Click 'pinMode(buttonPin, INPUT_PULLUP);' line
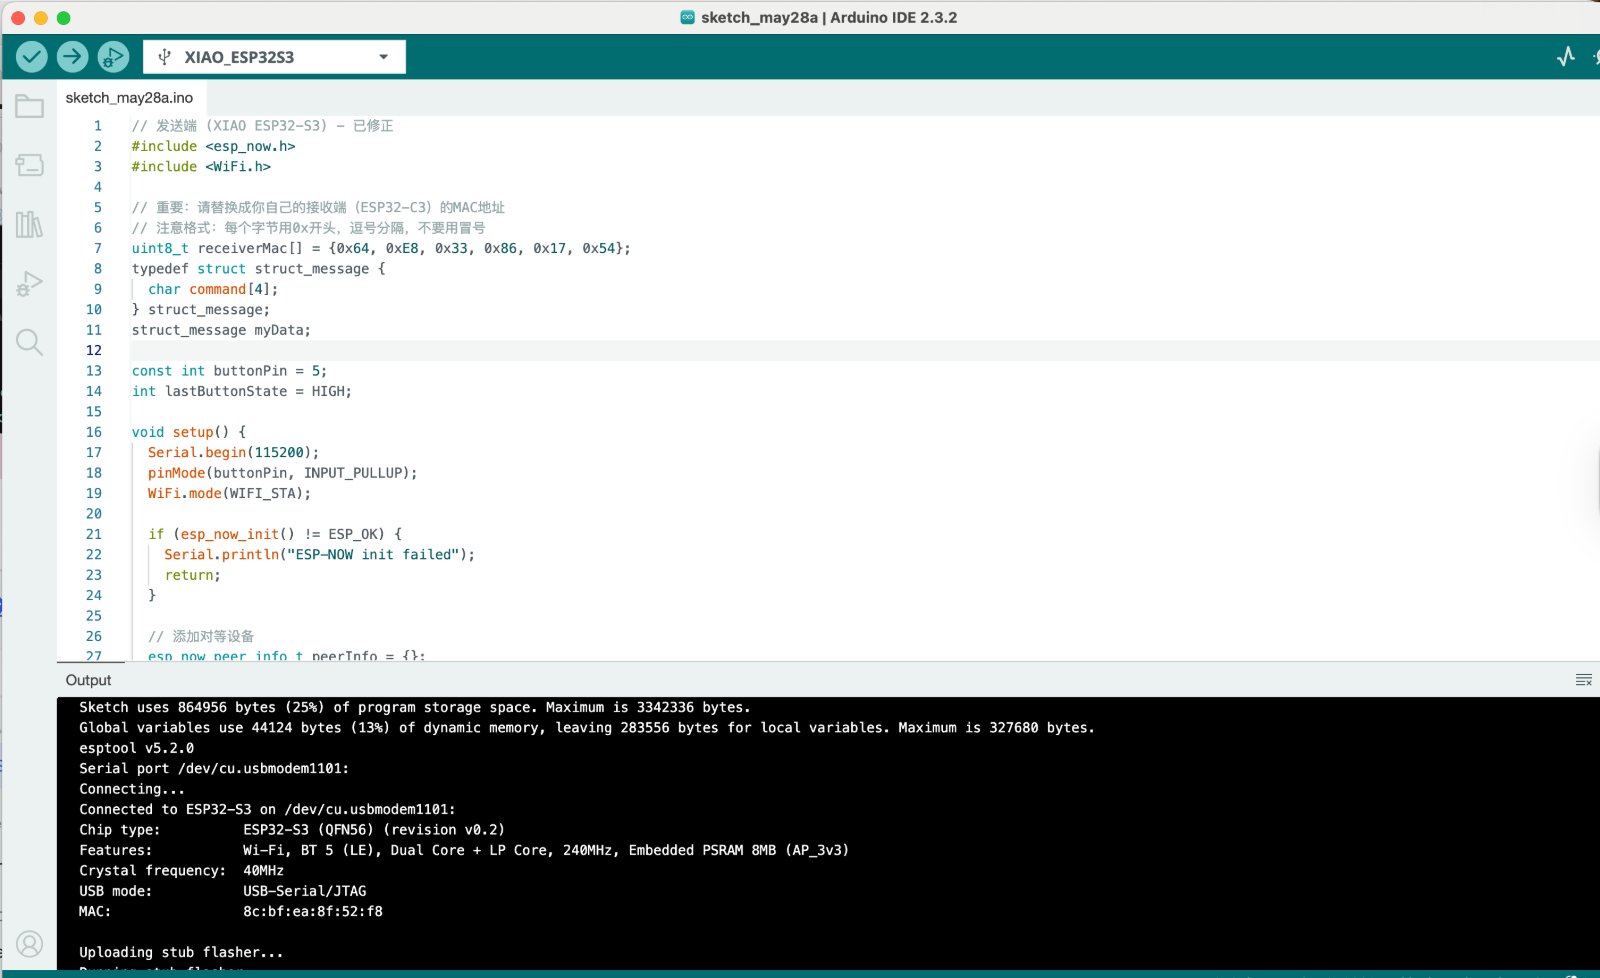Viewport: 1600px width, 978px height. [x=282, y=473]
